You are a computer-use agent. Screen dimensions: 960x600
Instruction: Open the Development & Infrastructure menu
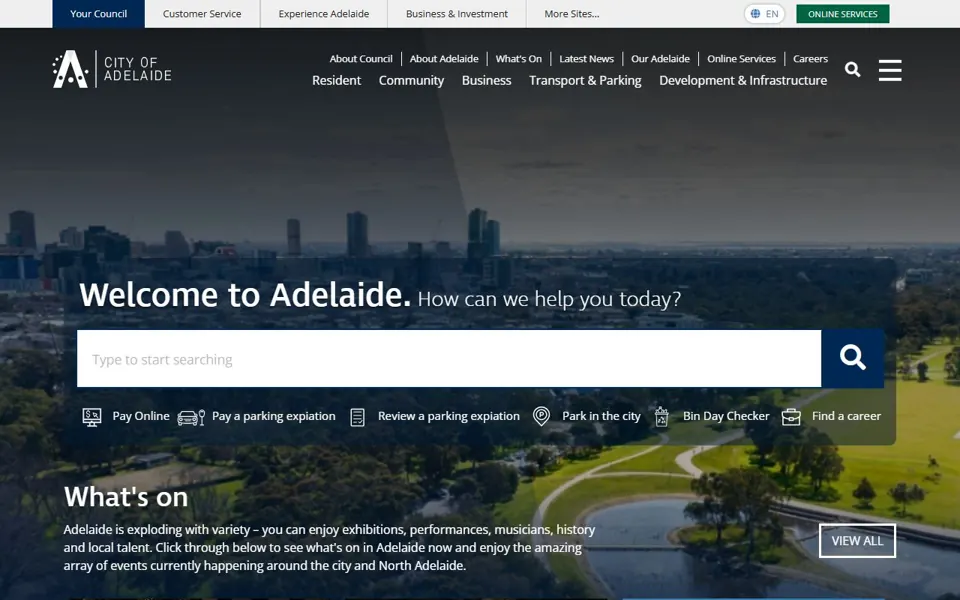coord(743,80)
